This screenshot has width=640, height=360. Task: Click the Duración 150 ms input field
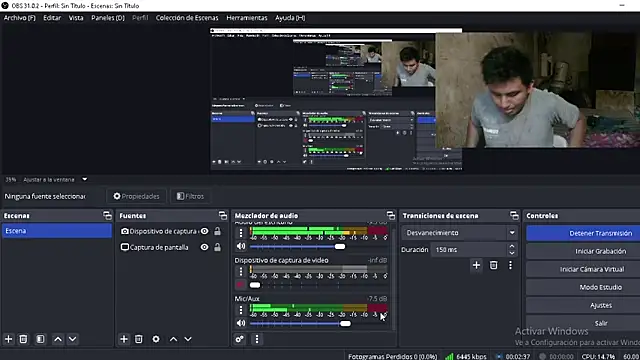click(469, 249)
